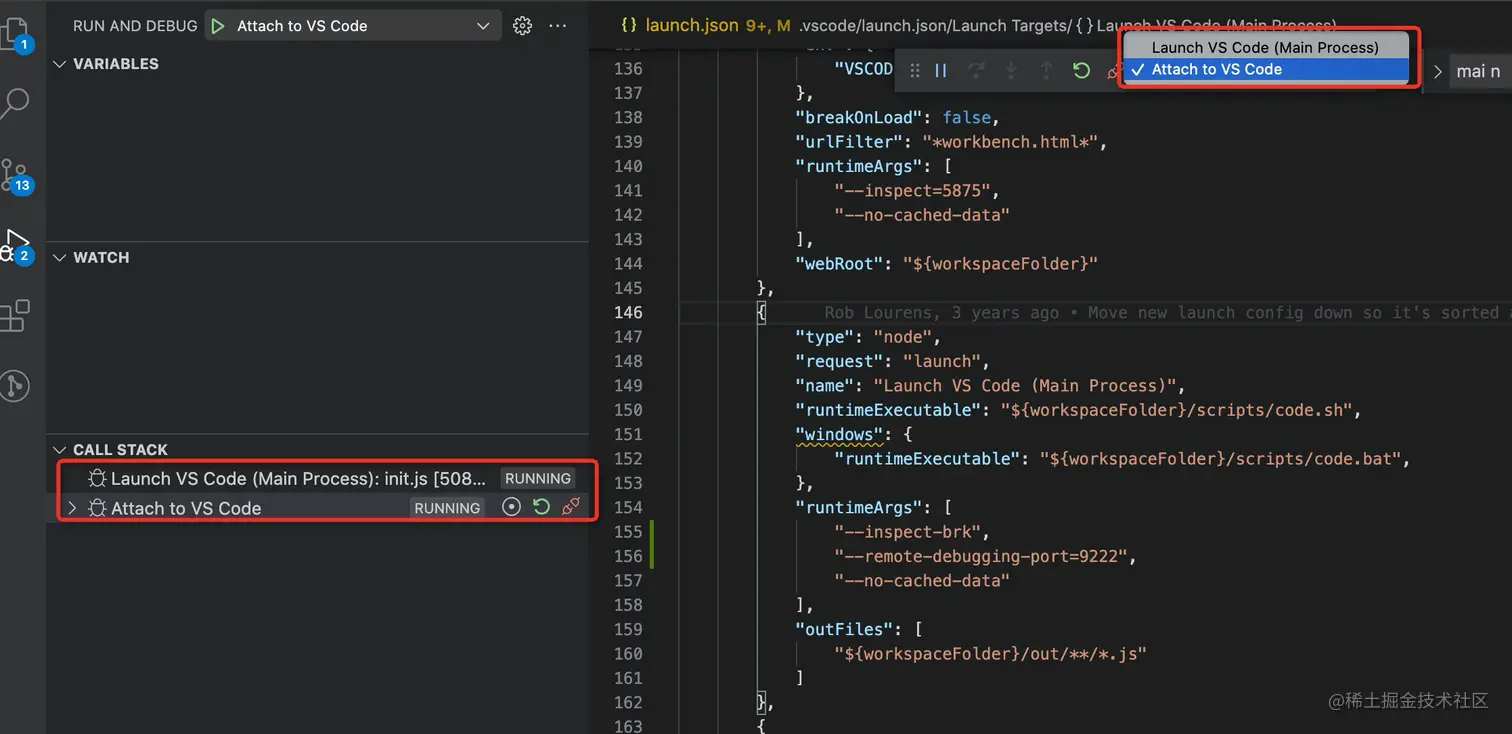The width and height of the screenshot is (1512, 734).
Task: Click Step Into in the debug toolbar
Action: click(1011, 71)
